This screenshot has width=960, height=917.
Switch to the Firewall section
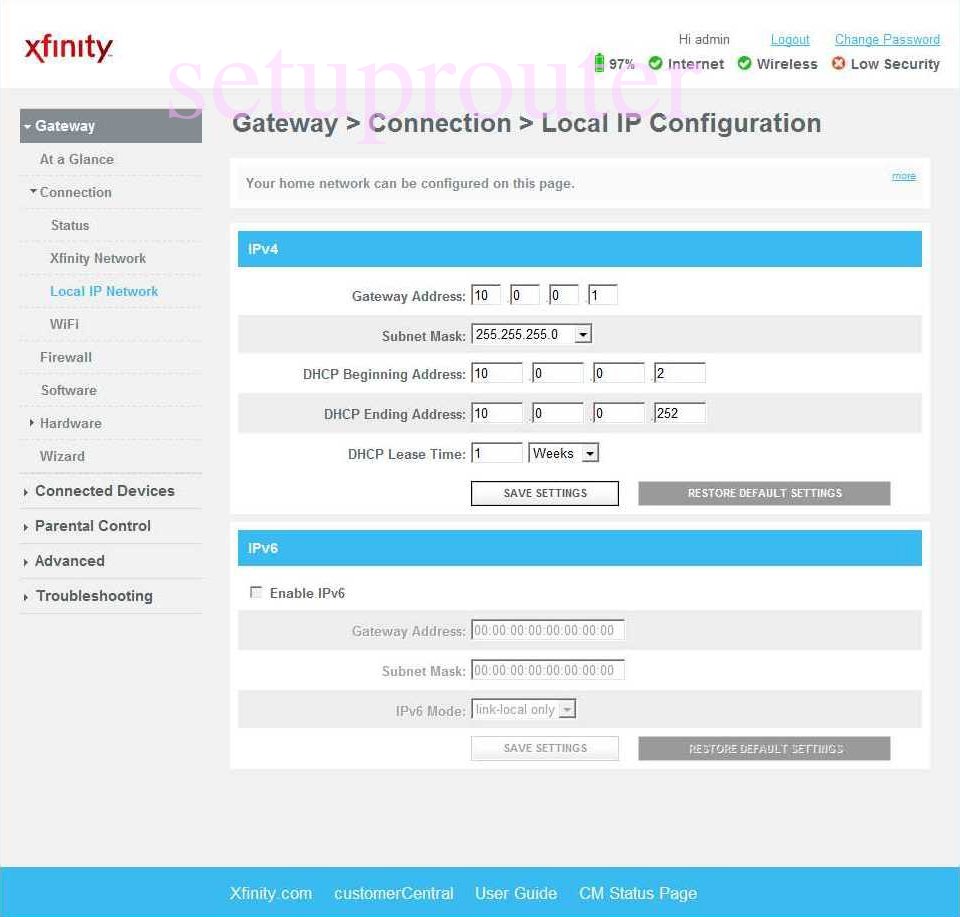coord(66,357)
